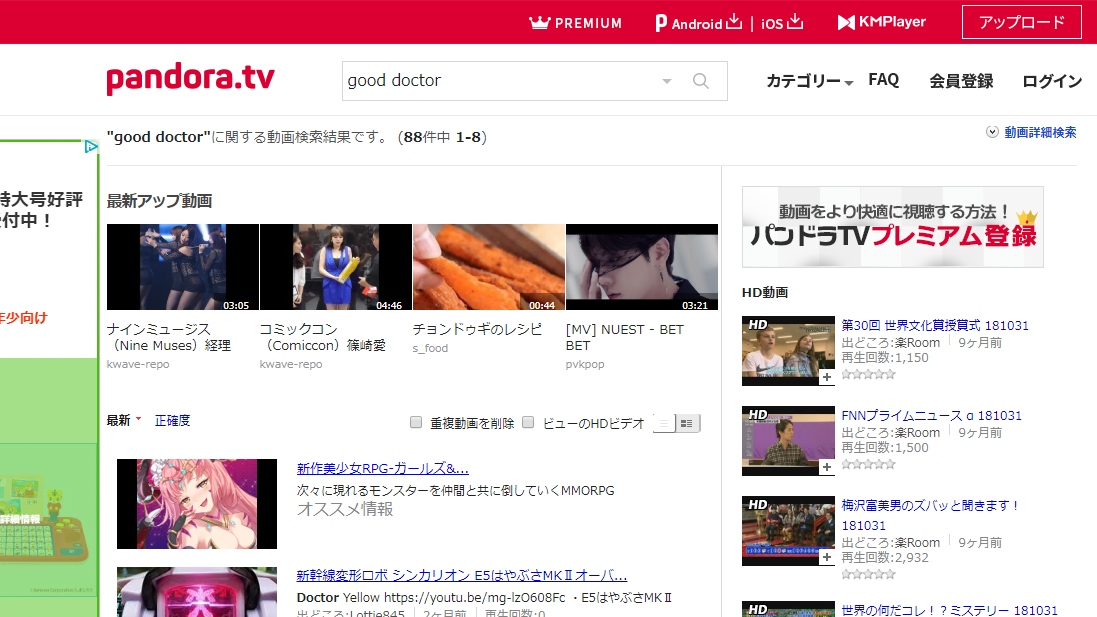
Task: Open the kwave-repo channel under ナインミュージス
Action: click(138, 364)
